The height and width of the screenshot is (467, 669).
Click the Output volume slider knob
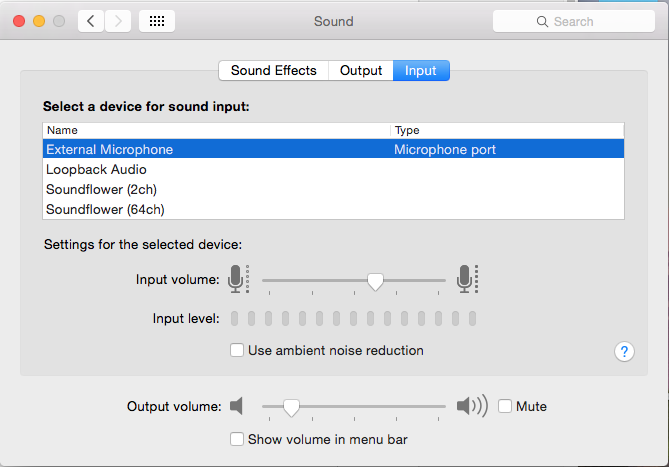point(291,407)
